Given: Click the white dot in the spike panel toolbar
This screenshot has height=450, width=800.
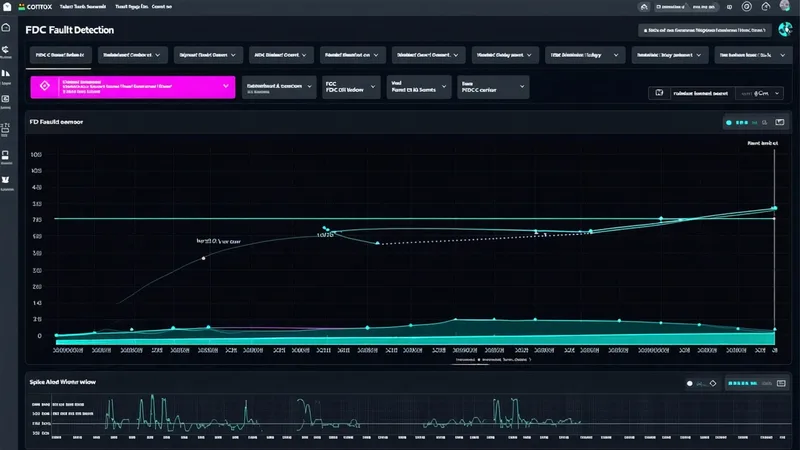Looking at the screenshot, I should 689,383.
